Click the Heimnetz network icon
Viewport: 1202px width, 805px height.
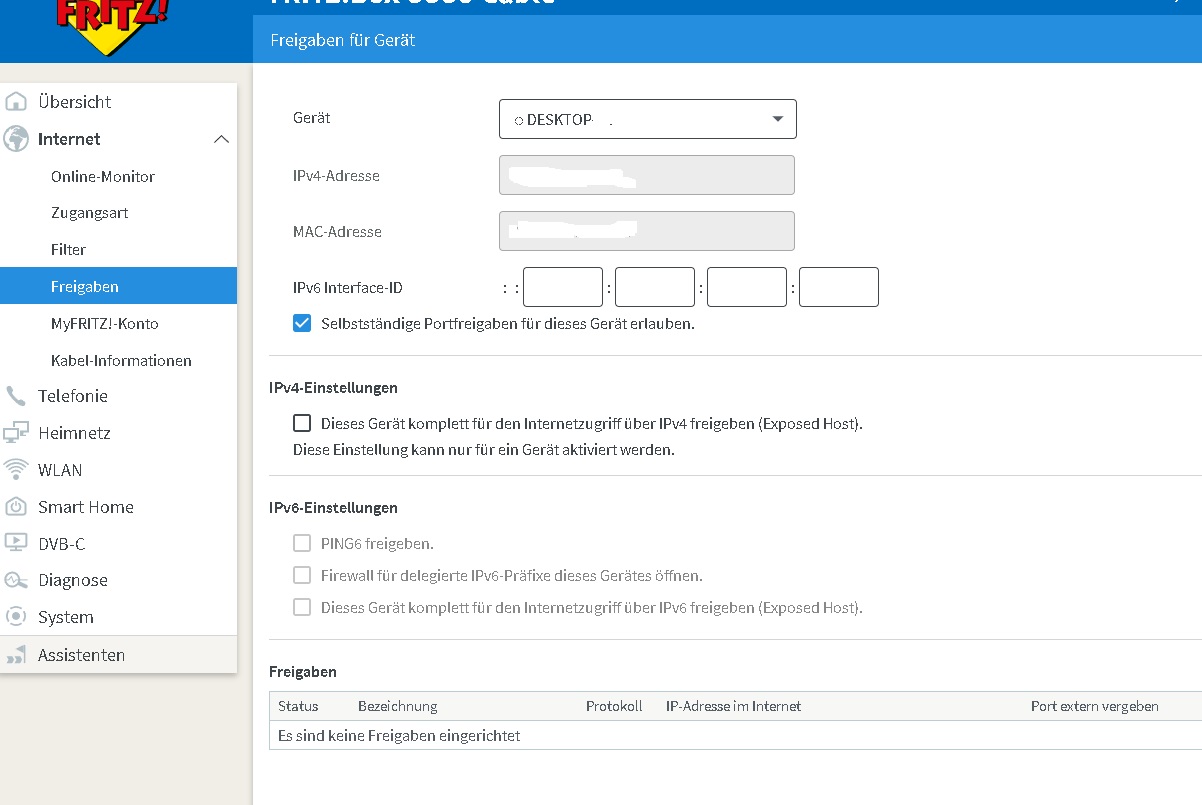point(16,433)
